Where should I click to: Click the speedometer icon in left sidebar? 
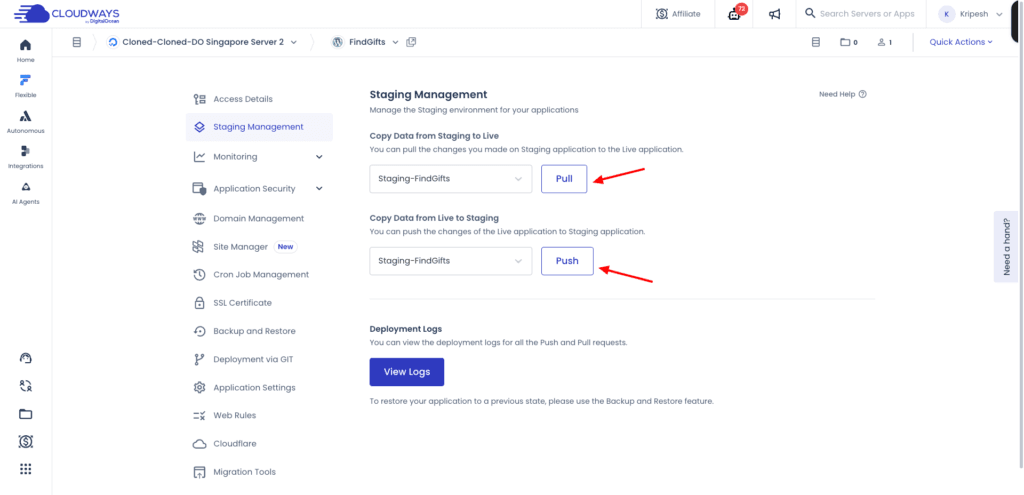25,358
